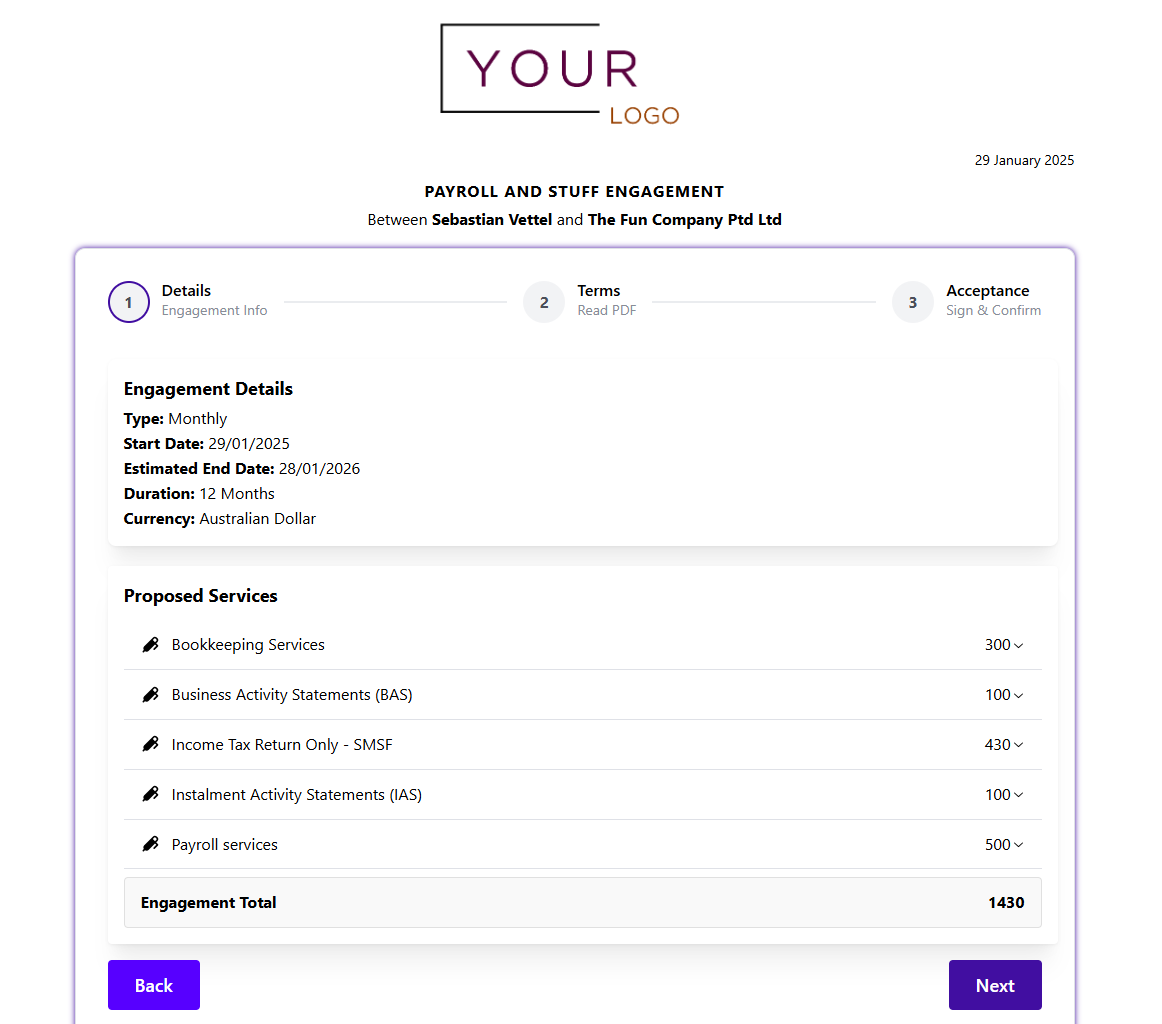Image resolution: width=1162 pixels, height=1024 pixels.
Task: Click the YOUR LOGO image
Action: 560,75
